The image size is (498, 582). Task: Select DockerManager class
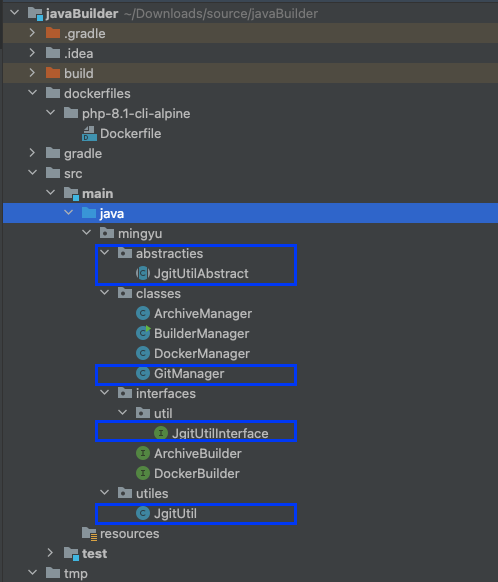[193, 354]
